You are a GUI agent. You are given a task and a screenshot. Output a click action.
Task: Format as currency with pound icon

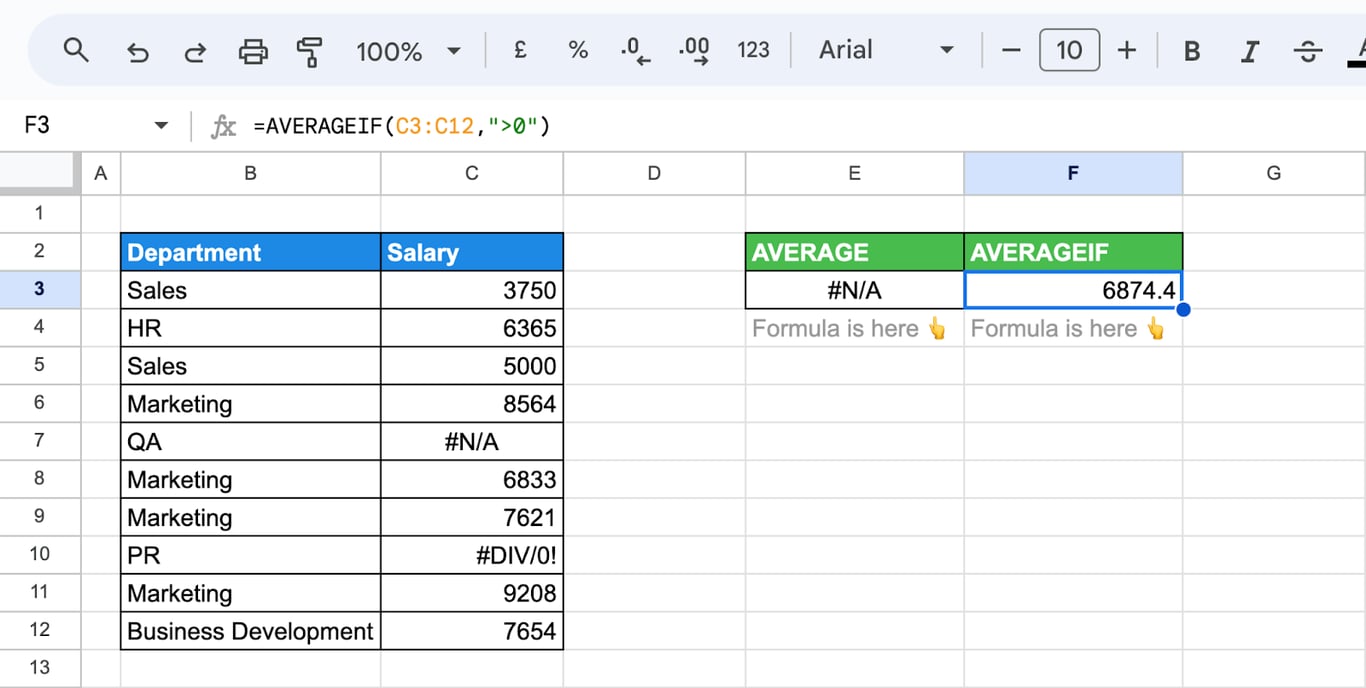(520, 50)
